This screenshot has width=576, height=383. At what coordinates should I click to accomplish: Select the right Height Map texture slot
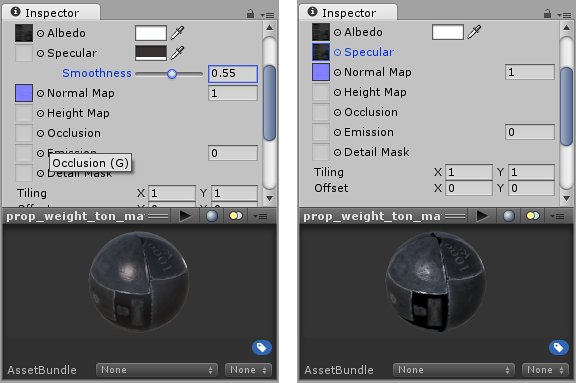pos(321,92)
